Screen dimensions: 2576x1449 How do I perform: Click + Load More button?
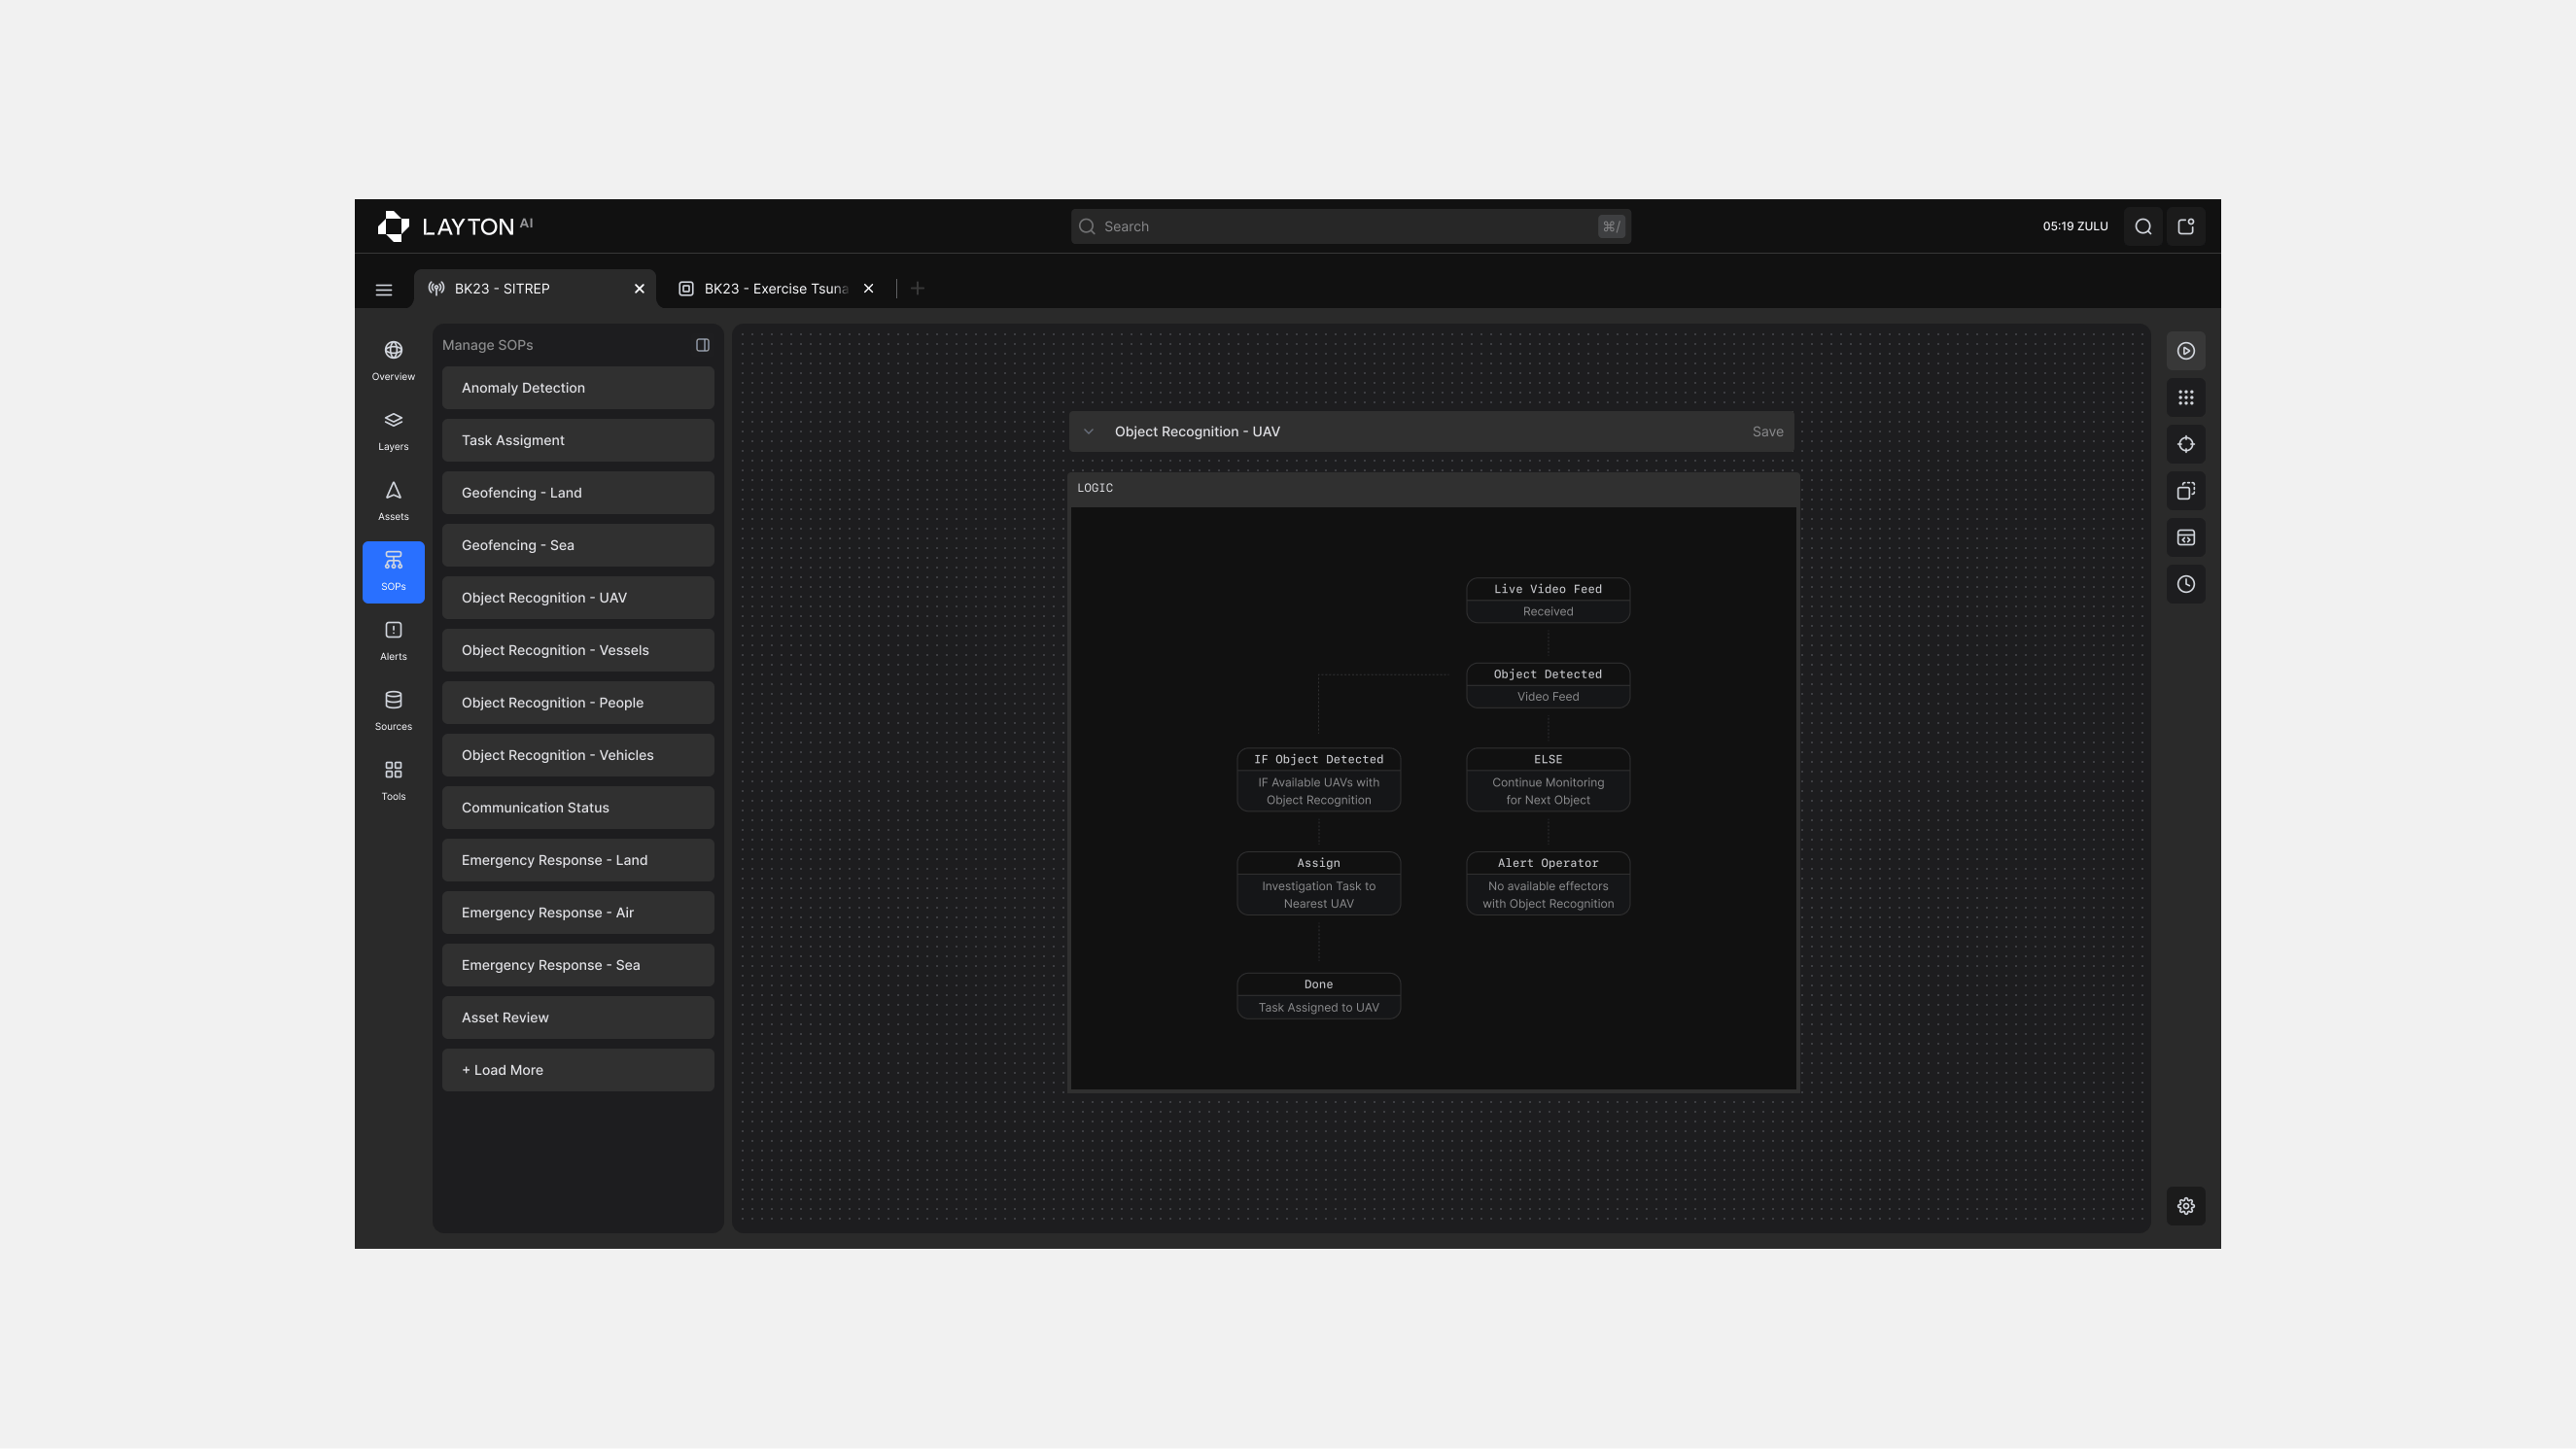tap(578, 1070)
